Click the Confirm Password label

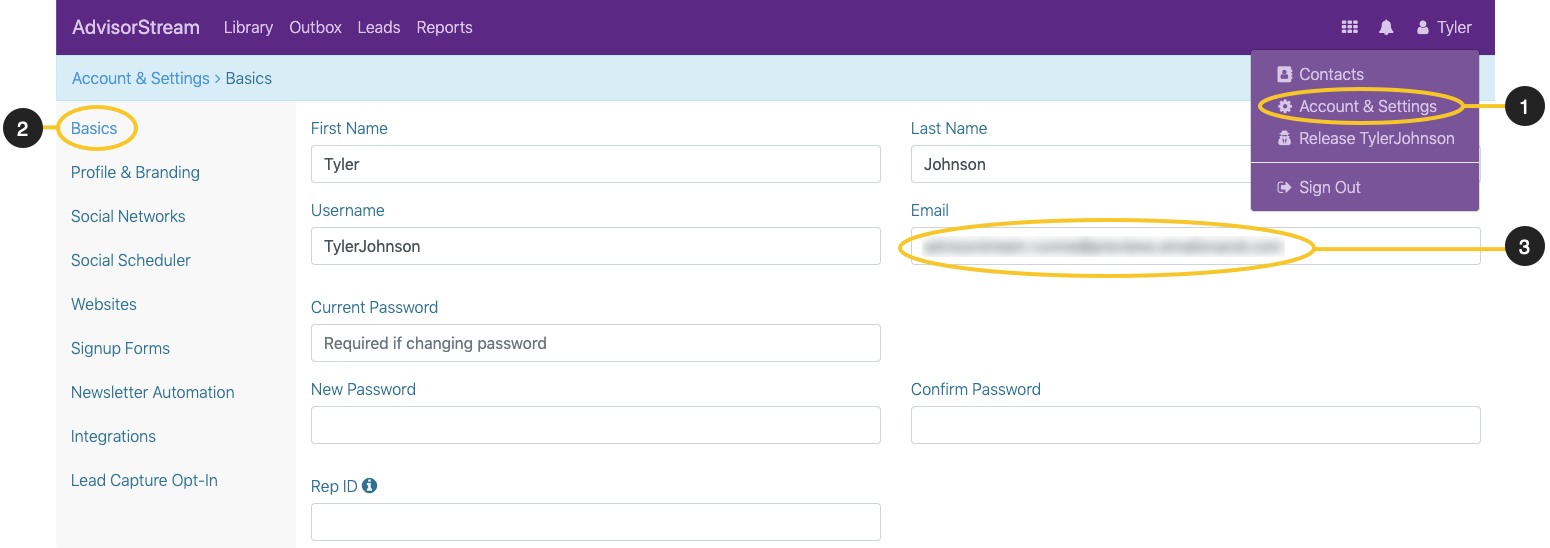[x=976, y=389]
